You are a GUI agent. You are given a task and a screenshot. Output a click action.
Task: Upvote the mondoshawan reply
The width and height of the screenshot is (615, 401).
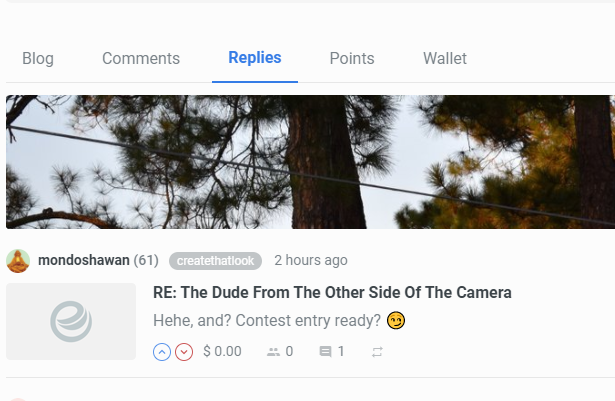pyautogui.click(x=162, y=352)
